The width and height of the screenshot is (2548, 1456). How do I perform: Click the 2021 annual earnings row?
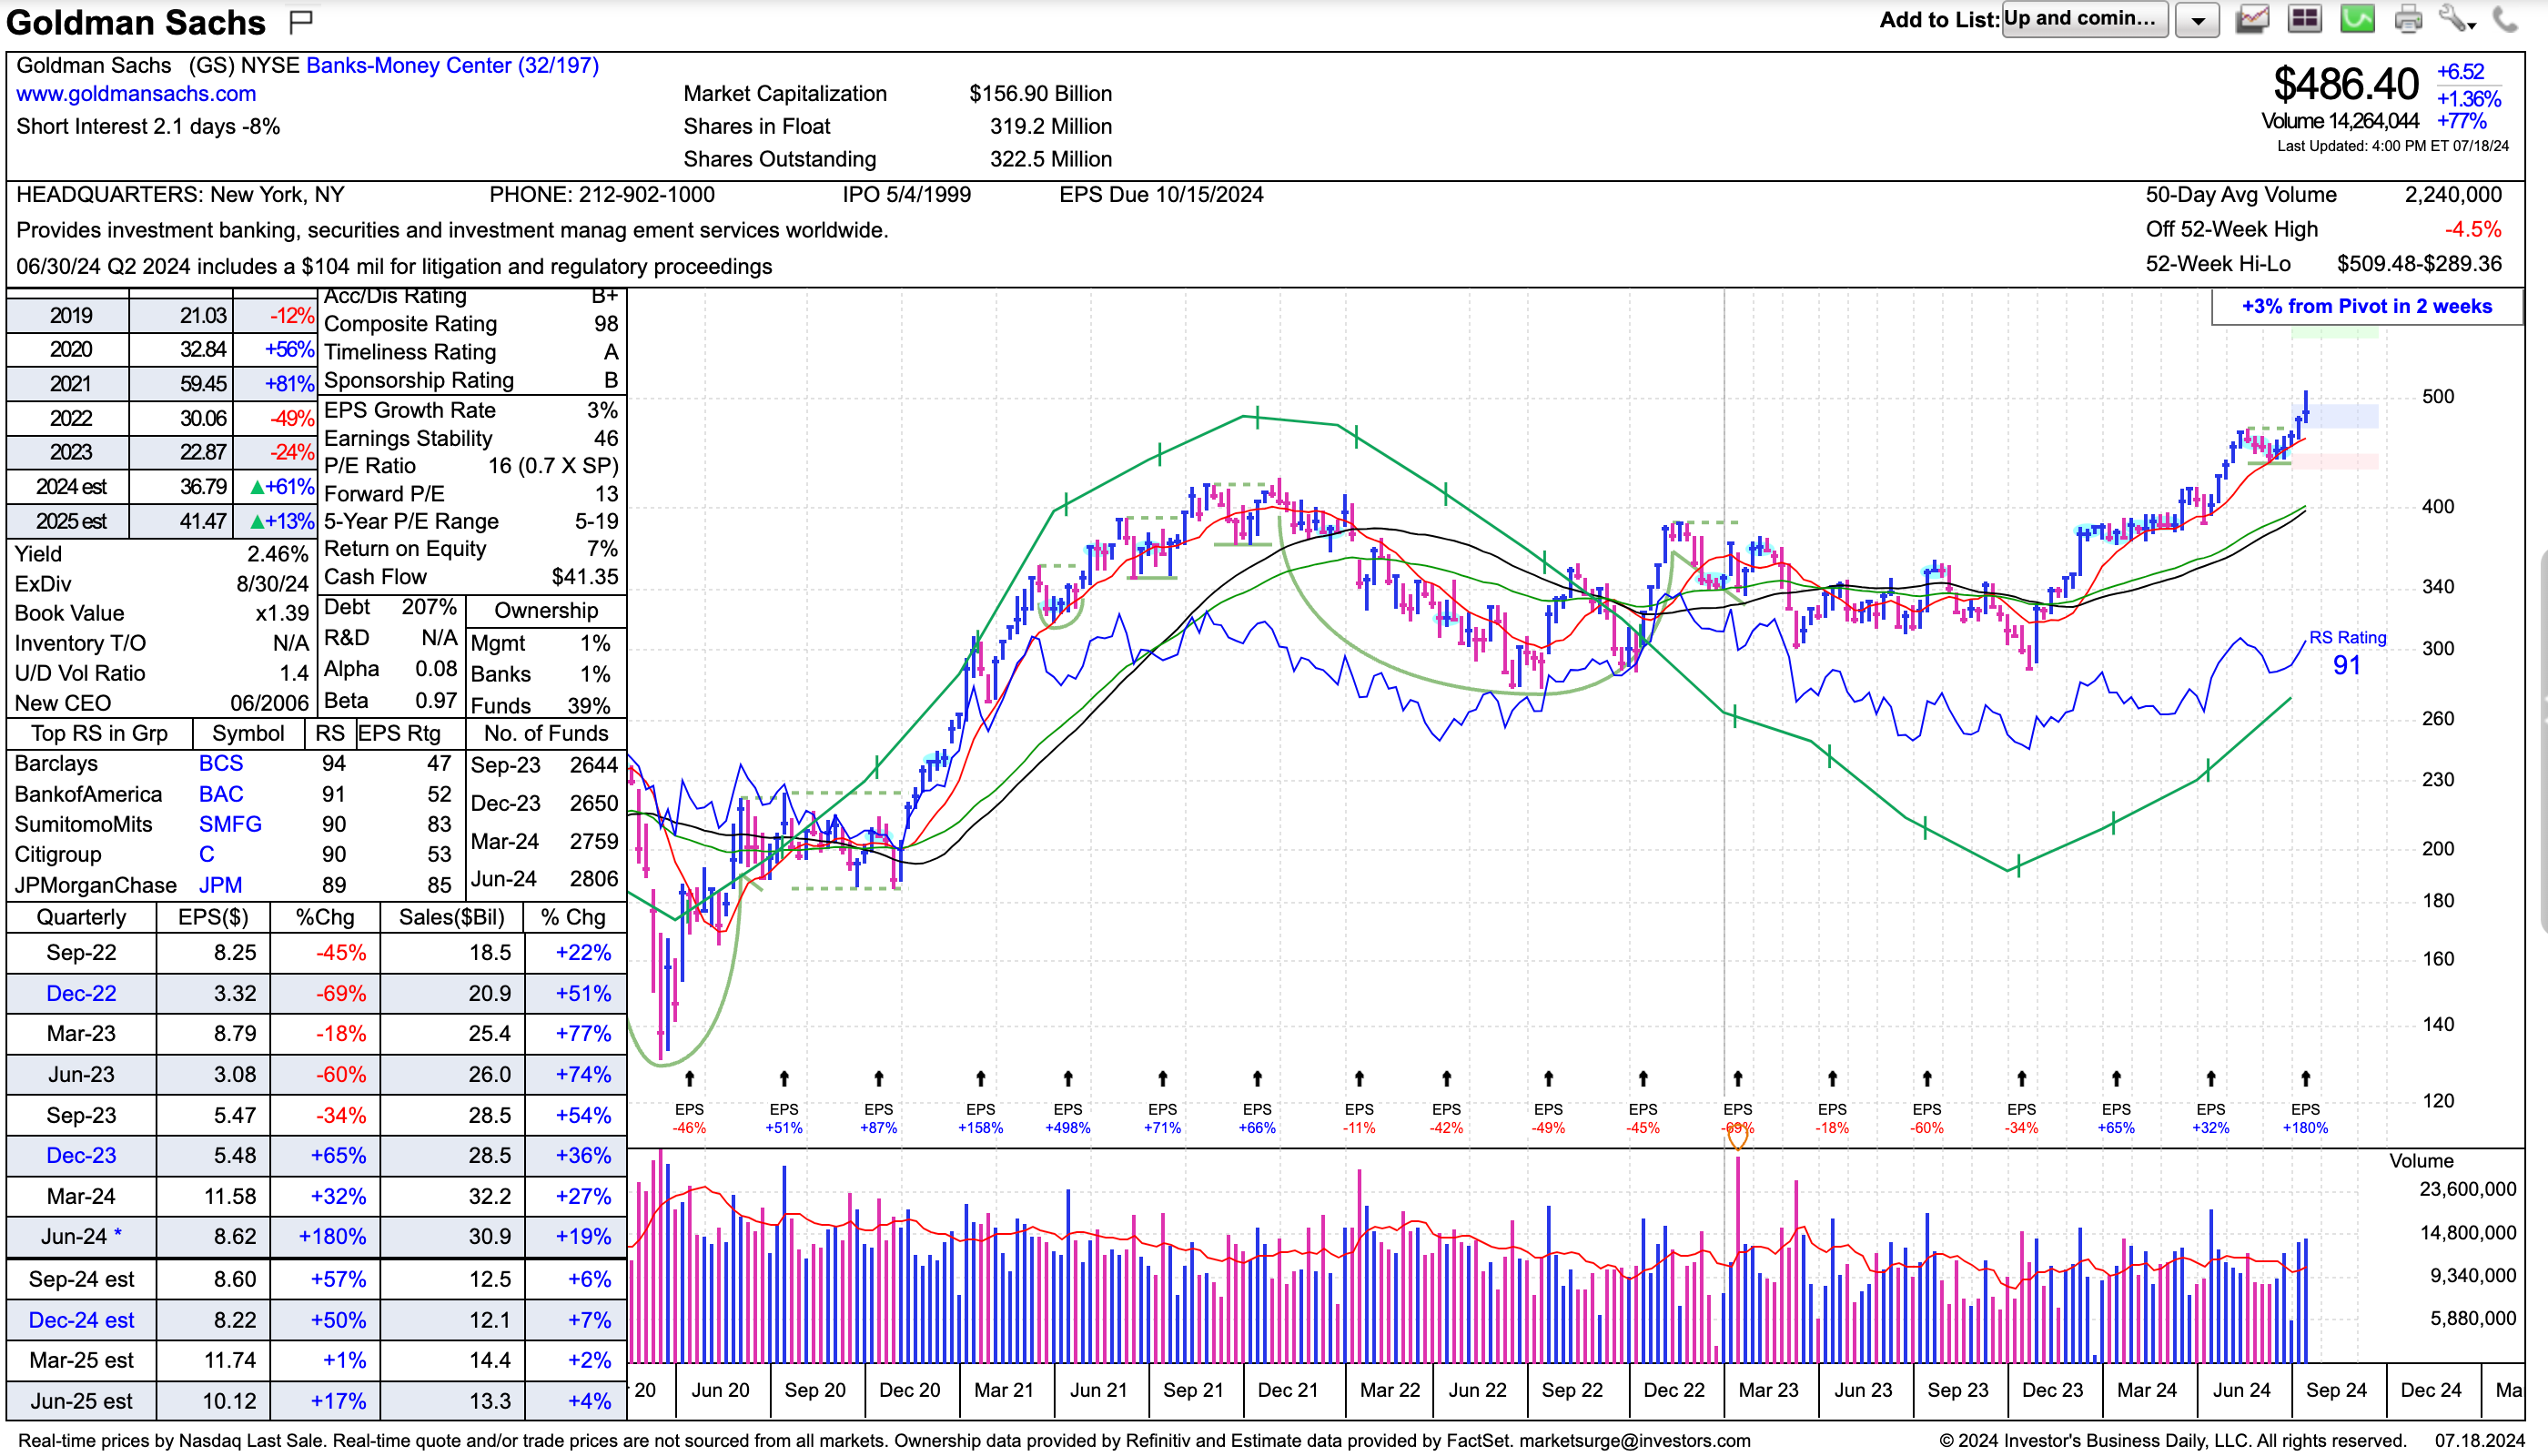click(161, 384)
